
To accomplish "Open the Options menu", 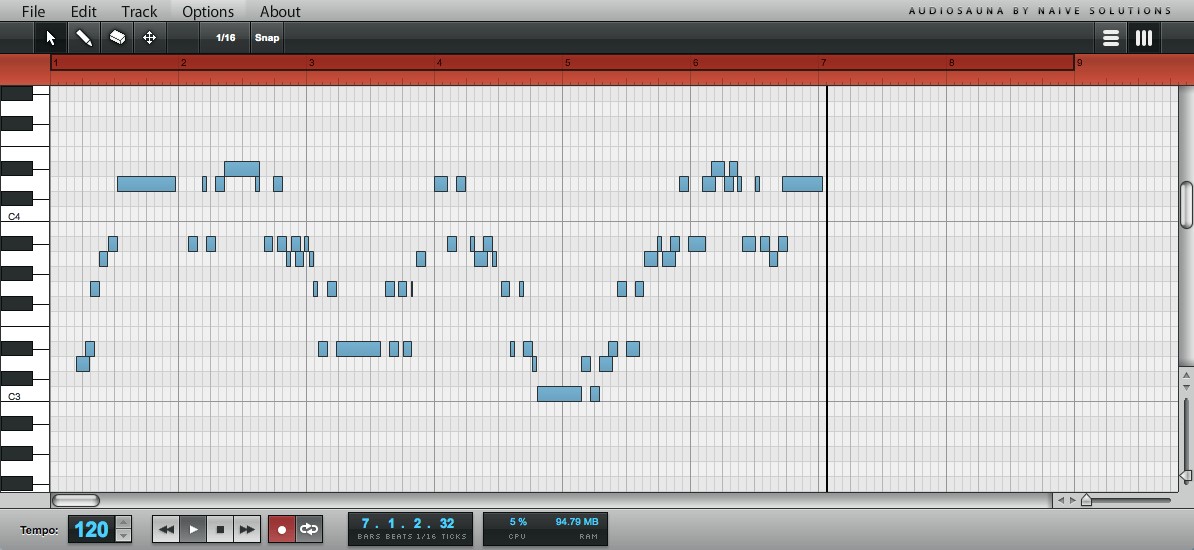I will pos(208,11).
